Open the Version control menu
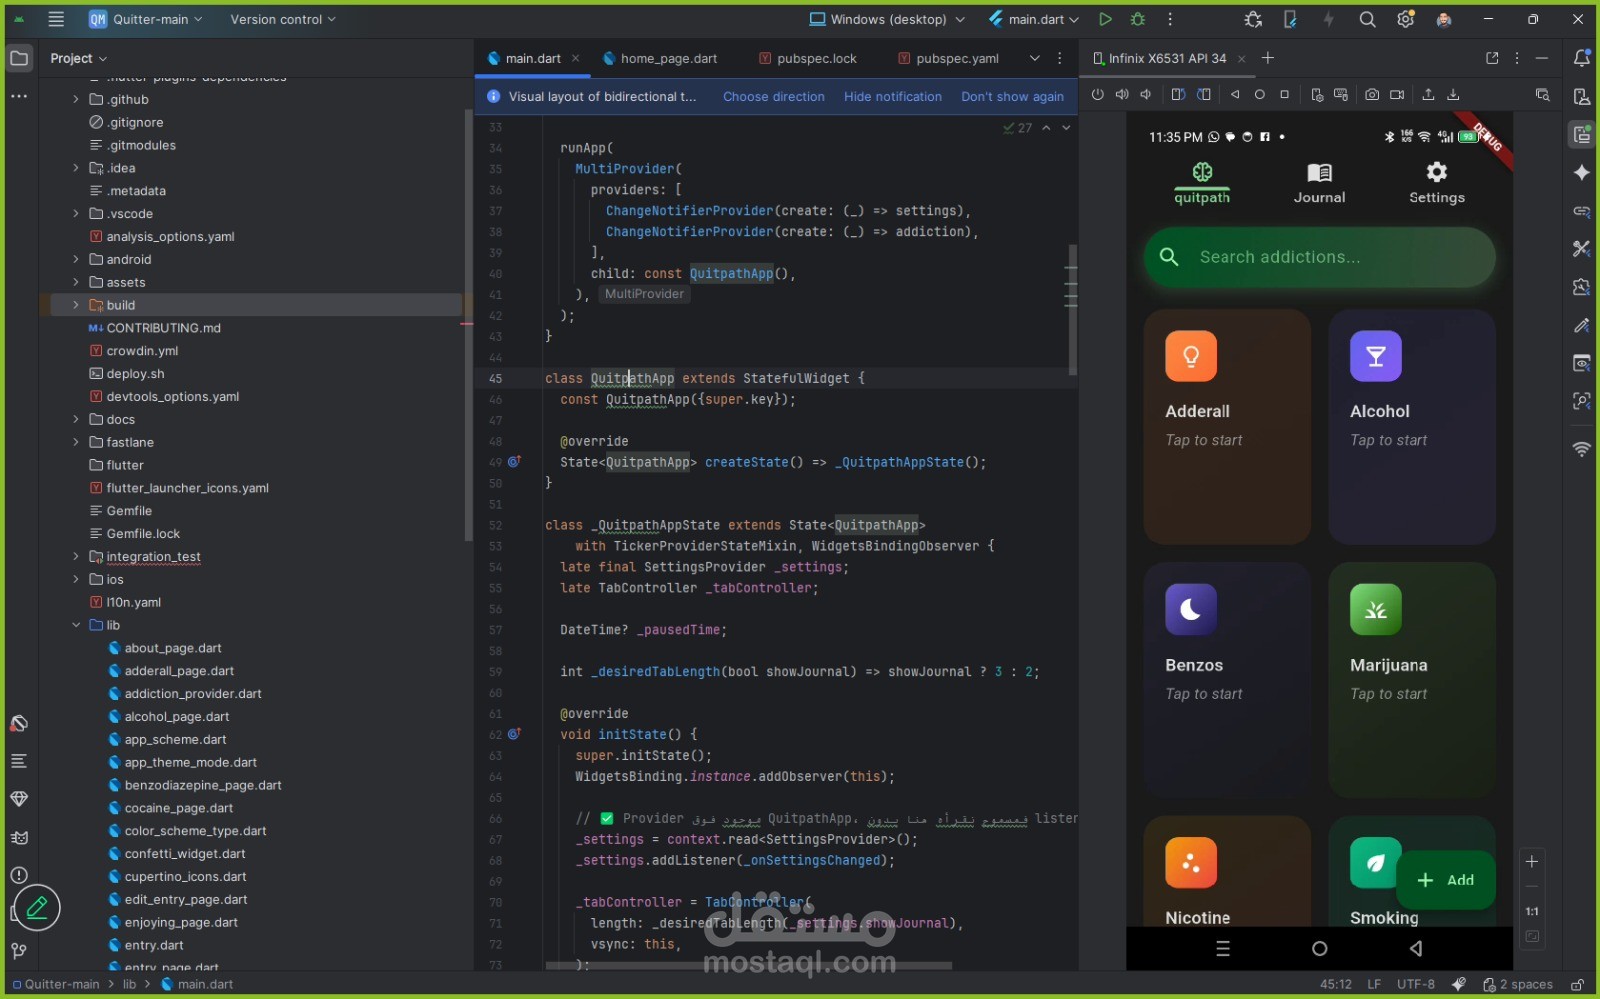This screenshot has height=999, width=1600. pyautogui.click(x=281, y=19)
